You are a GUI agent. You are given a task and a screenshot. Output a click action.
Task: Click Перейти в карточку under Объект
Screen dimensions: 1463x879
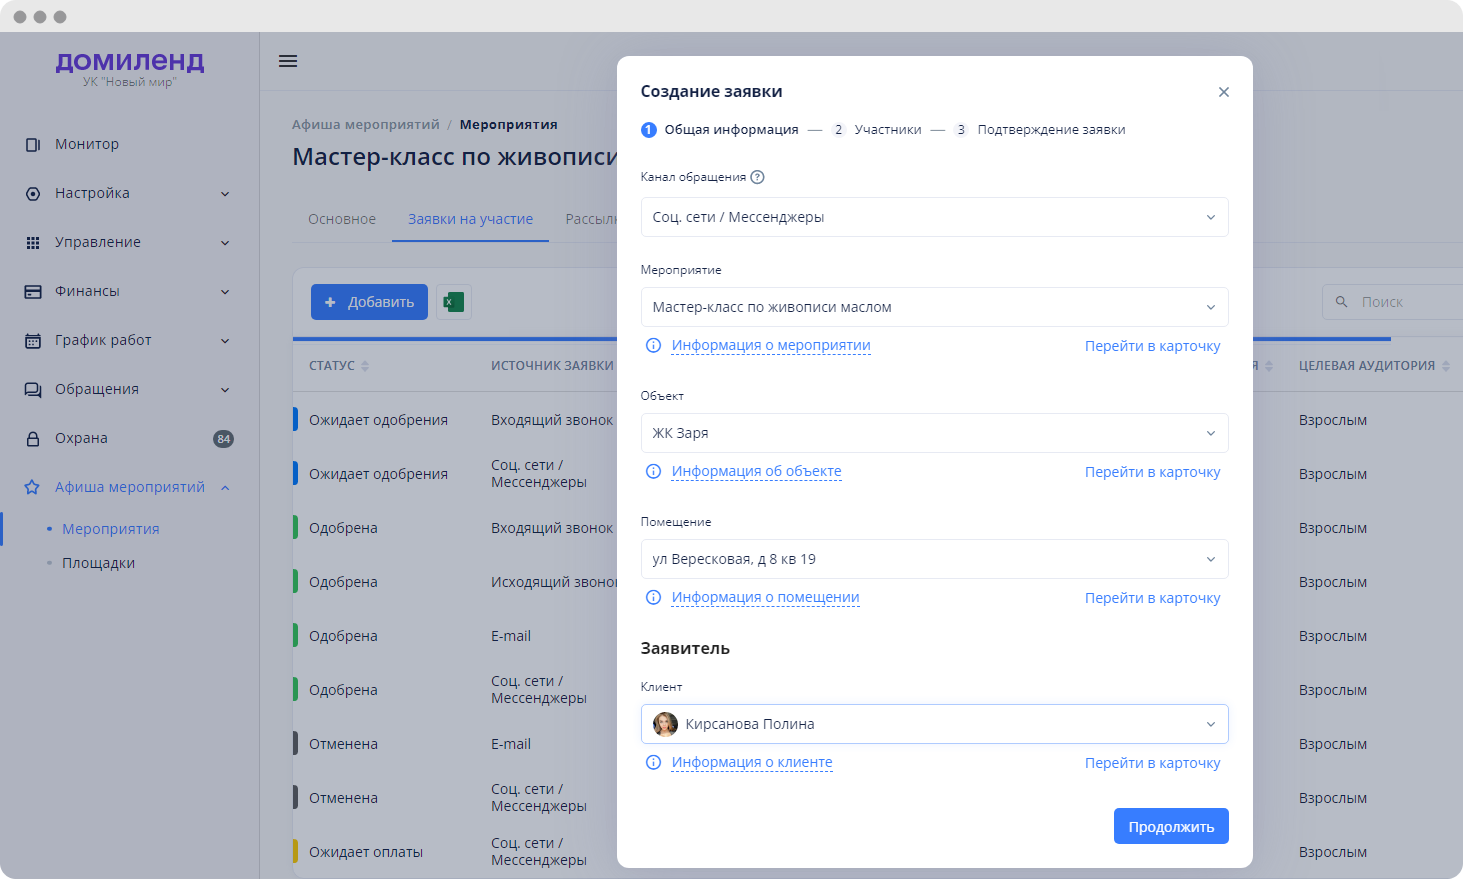(x=1152, y=472)
